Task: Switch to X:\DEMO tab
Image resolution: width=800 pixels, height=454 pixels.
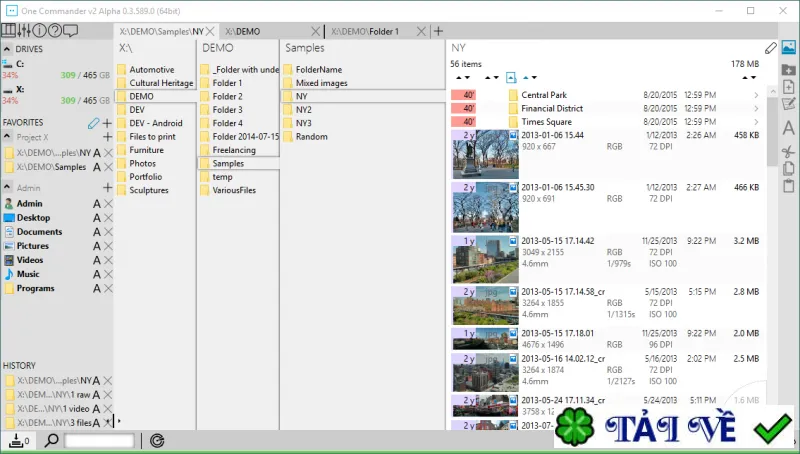Action: point(243,32)
